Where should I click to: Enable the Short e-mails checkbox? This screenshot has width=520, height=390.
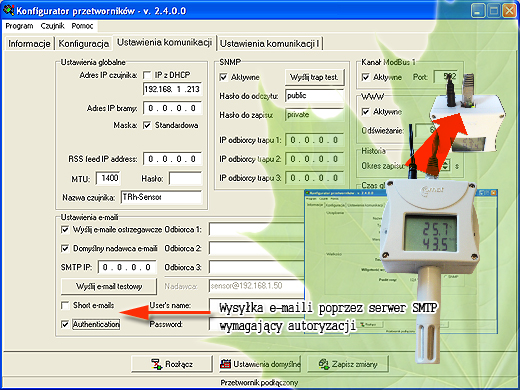65,305
